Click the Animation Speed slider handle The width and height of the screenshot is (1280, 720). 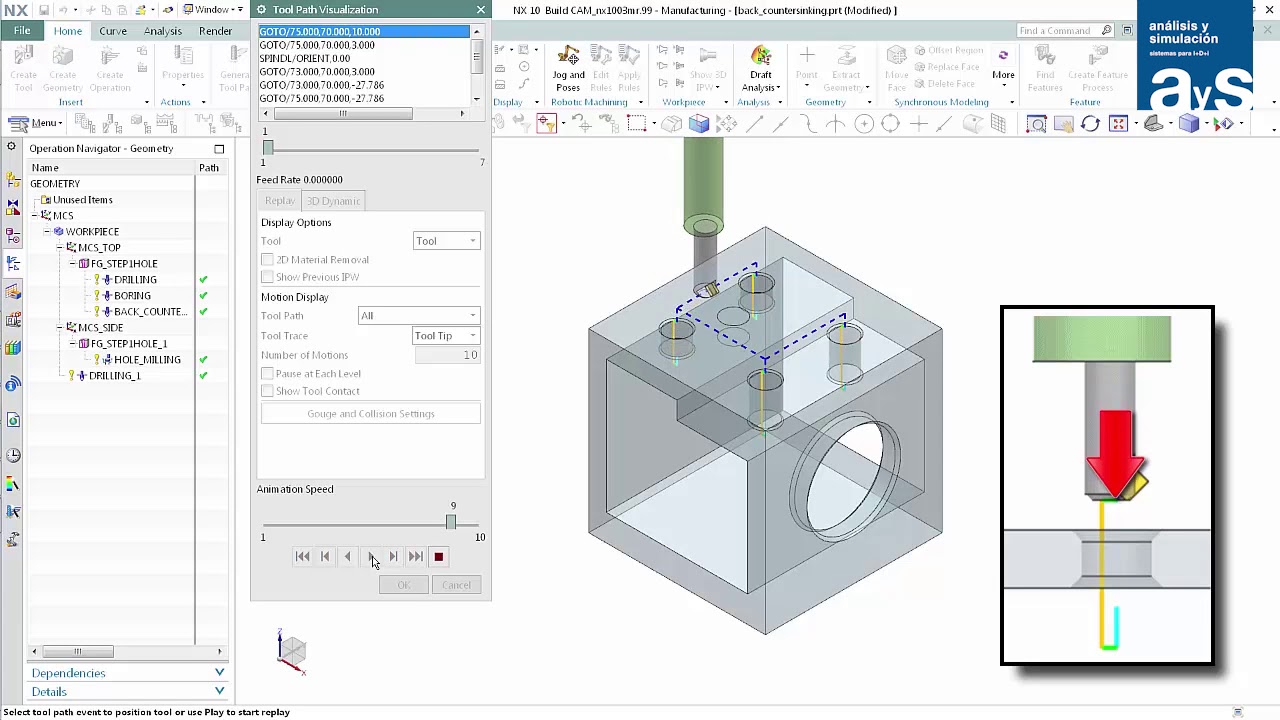pyautogui.click(x=451, y=523)
